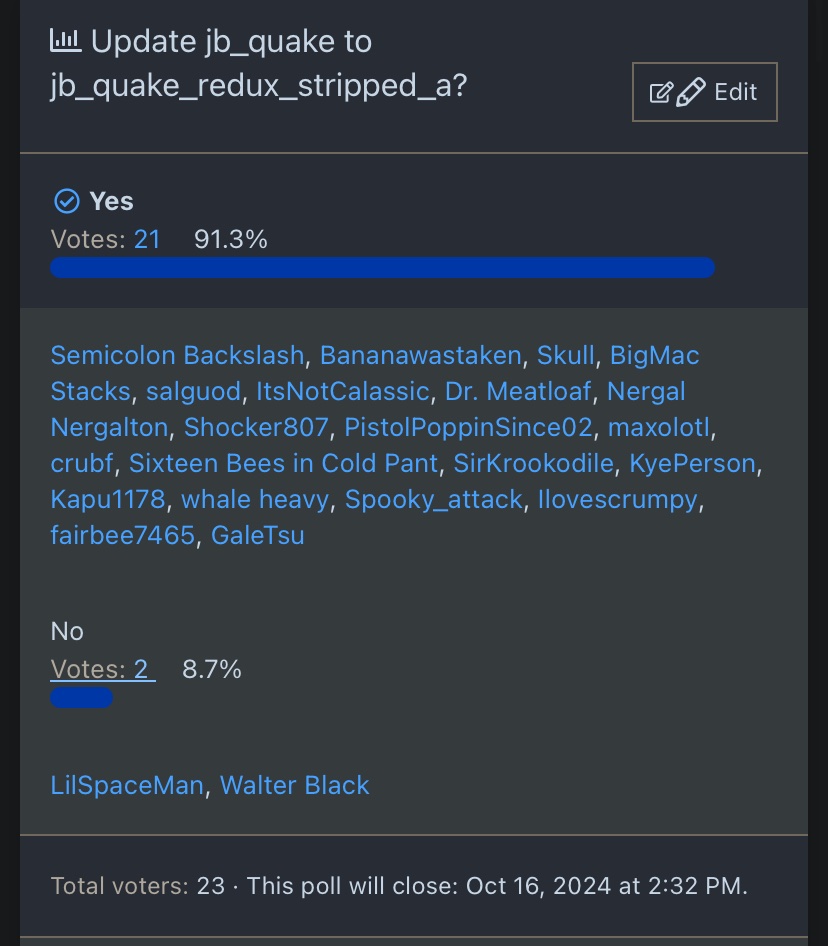Click the Walter Black voter link
828x946 pixels.
(294, 786)
